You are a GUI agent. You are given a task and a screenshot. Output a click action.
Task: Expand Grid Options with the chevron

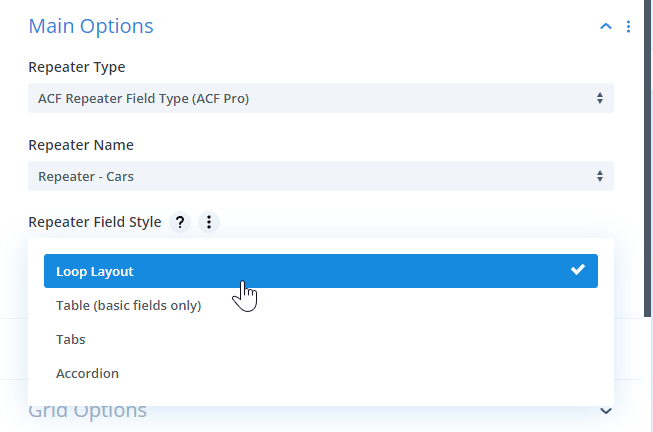pyautogui.click(x=605, y=410)
